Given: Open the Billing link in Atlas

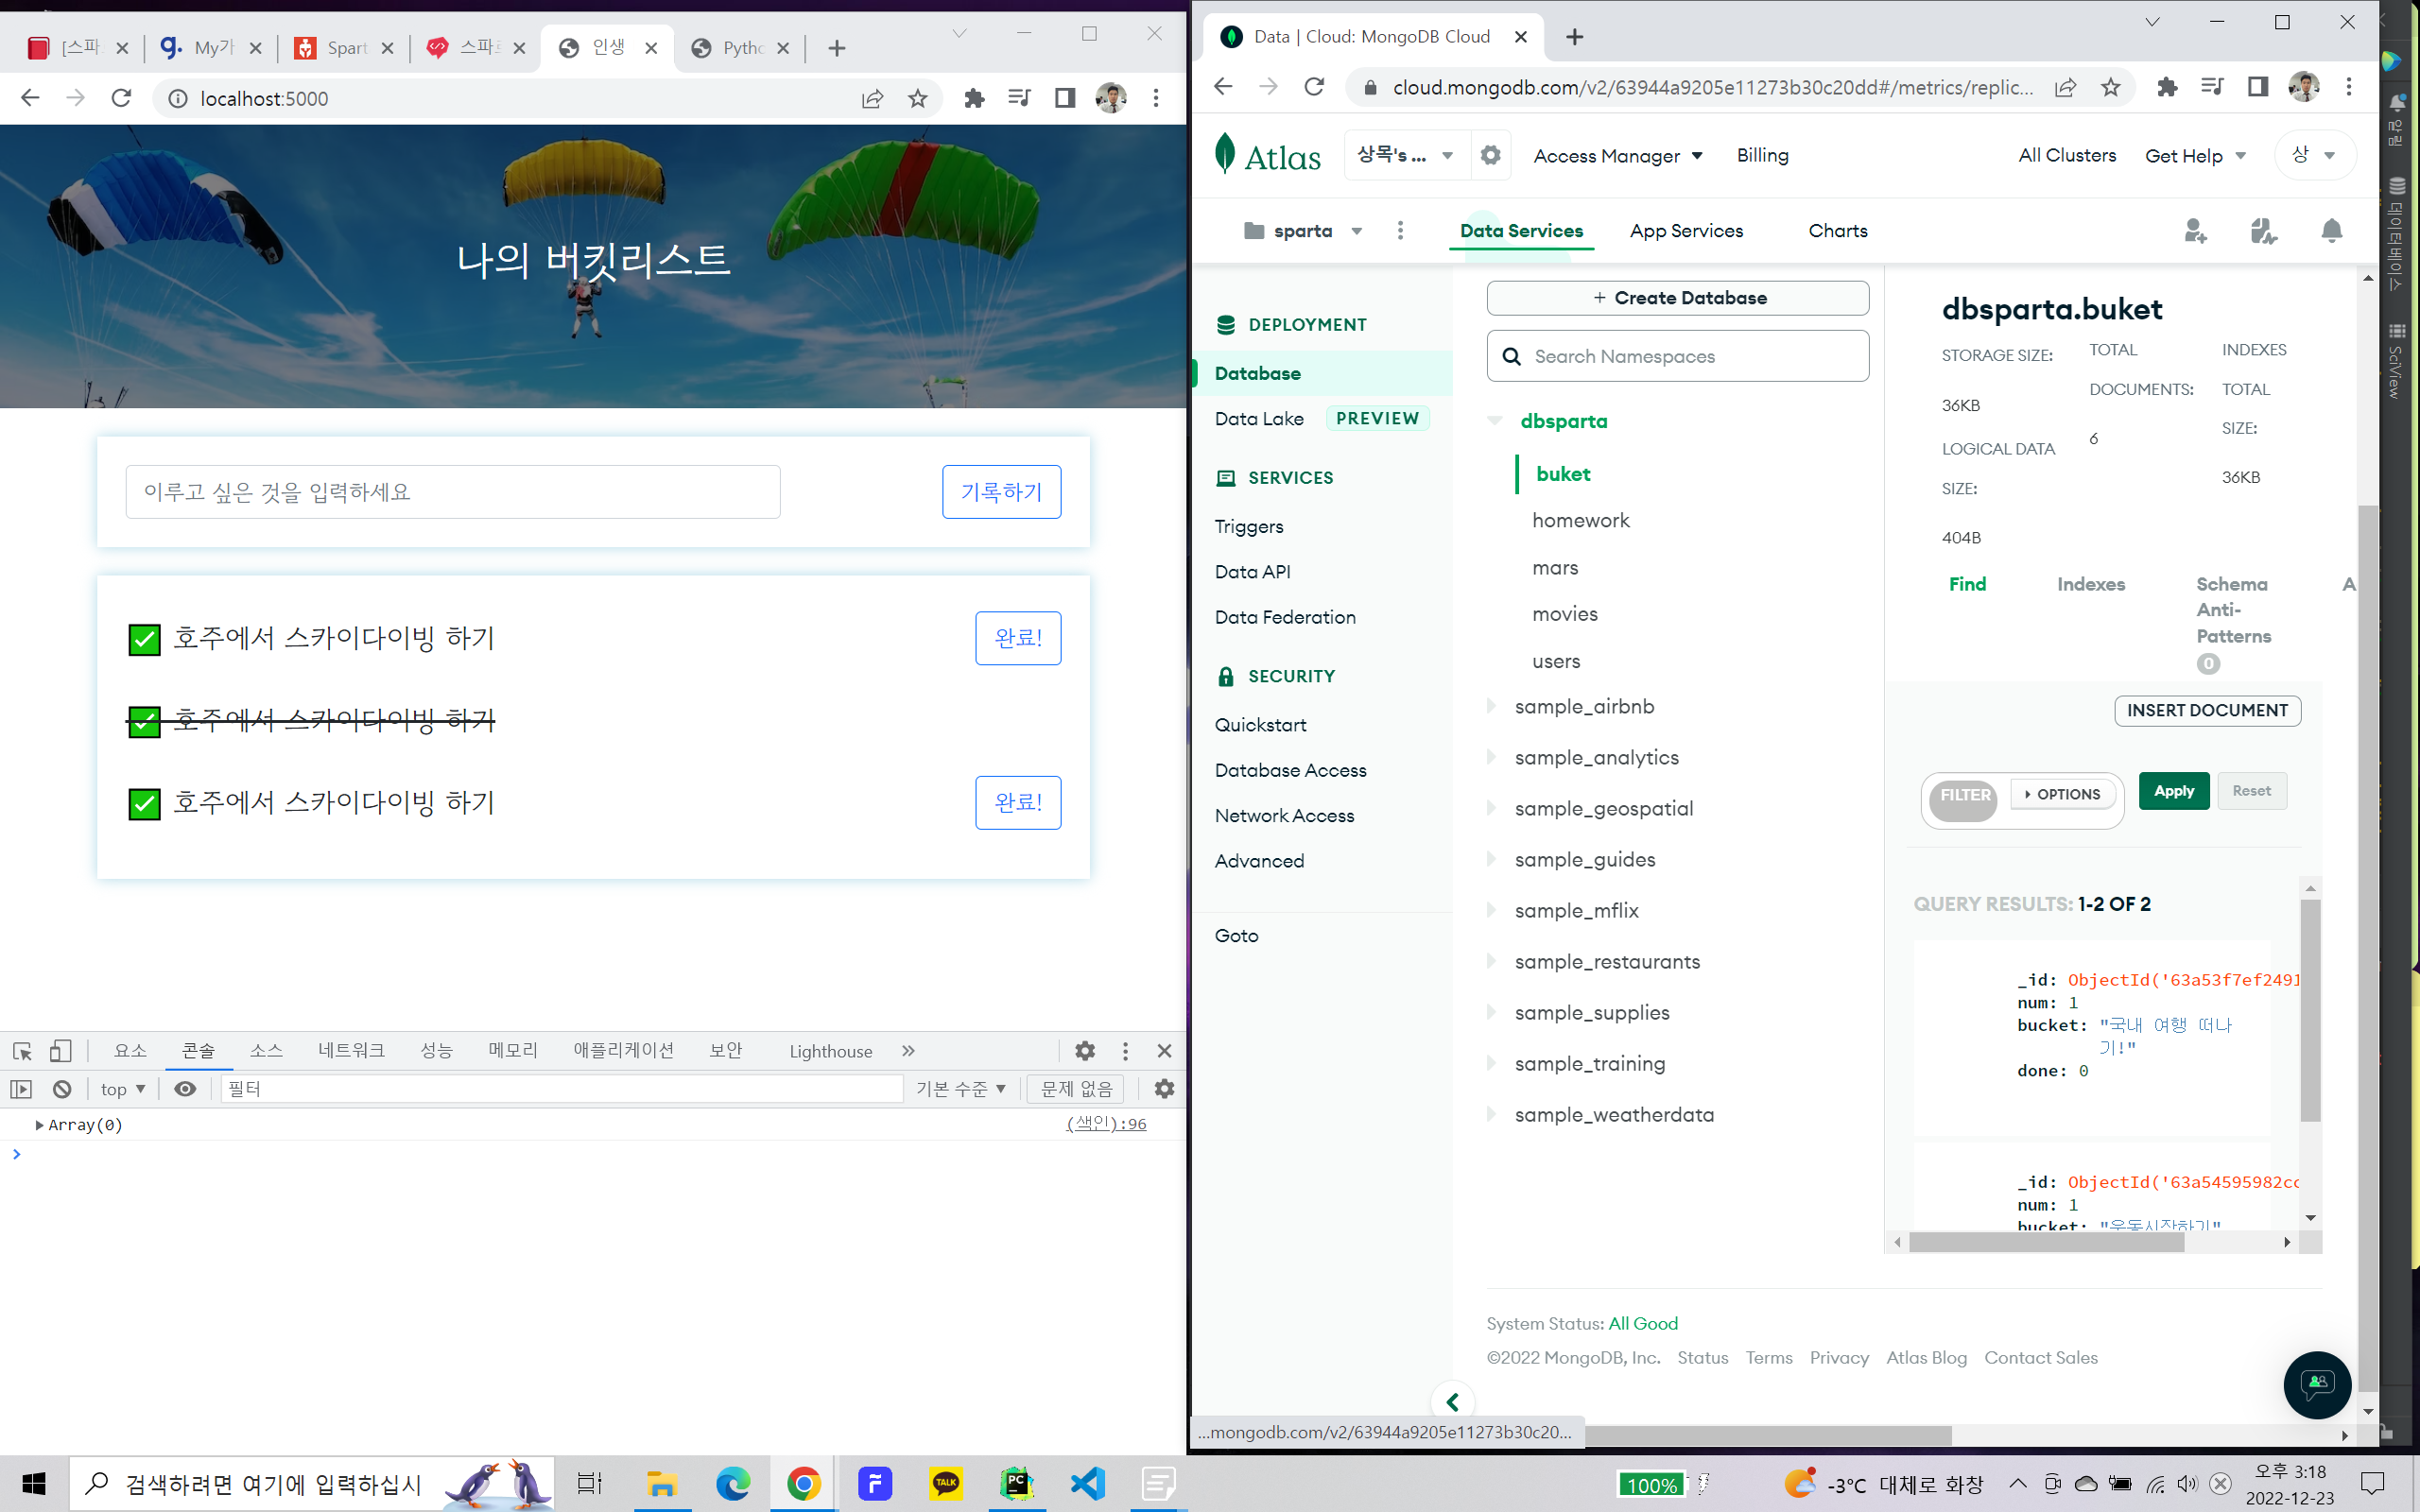Looking at the screenshot, I should [1762, 155].
